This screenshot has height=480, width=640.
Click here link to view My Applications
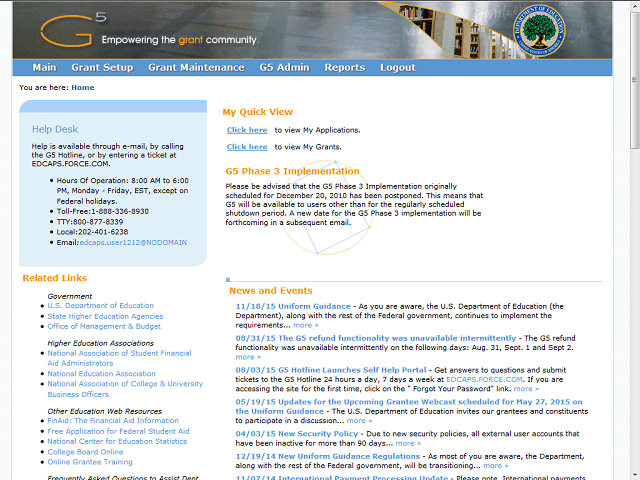pyautogui.click(x=247, y=130)
